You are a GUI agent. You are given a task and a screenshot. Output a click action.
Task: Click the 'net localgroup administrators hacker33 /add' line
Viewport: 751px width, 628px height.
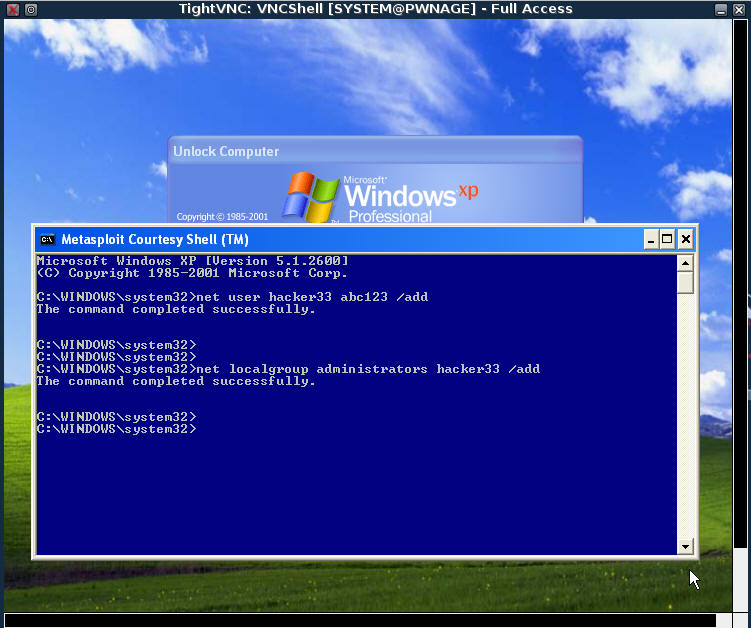coord(288,369)
